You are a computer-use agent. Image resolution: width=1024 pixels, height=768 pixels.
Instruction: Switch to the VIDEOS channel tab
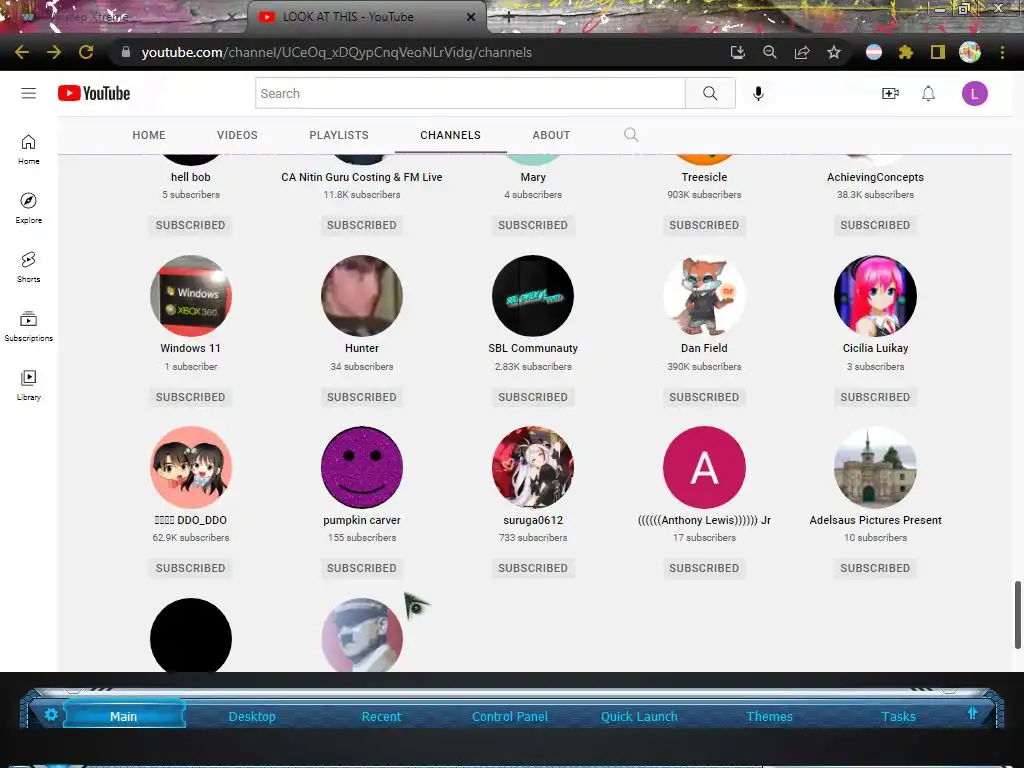[237, 135]
